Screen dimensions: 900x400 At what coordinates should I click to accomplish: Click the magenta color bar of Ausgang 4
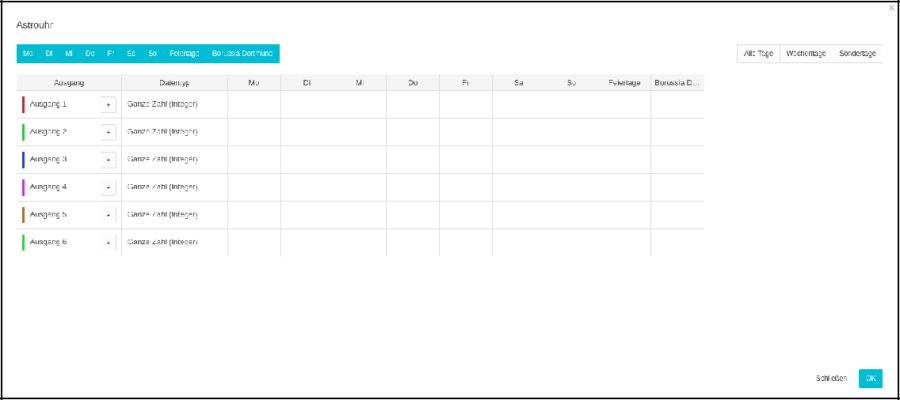[23, 187]
